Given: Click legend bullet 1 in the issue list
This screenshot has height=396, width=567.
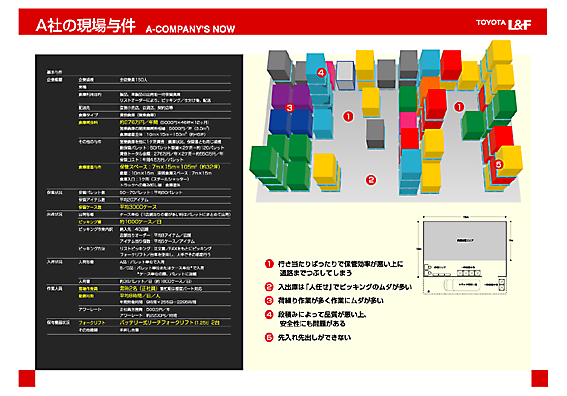Looking at the screenshot, I should (269, 264).
